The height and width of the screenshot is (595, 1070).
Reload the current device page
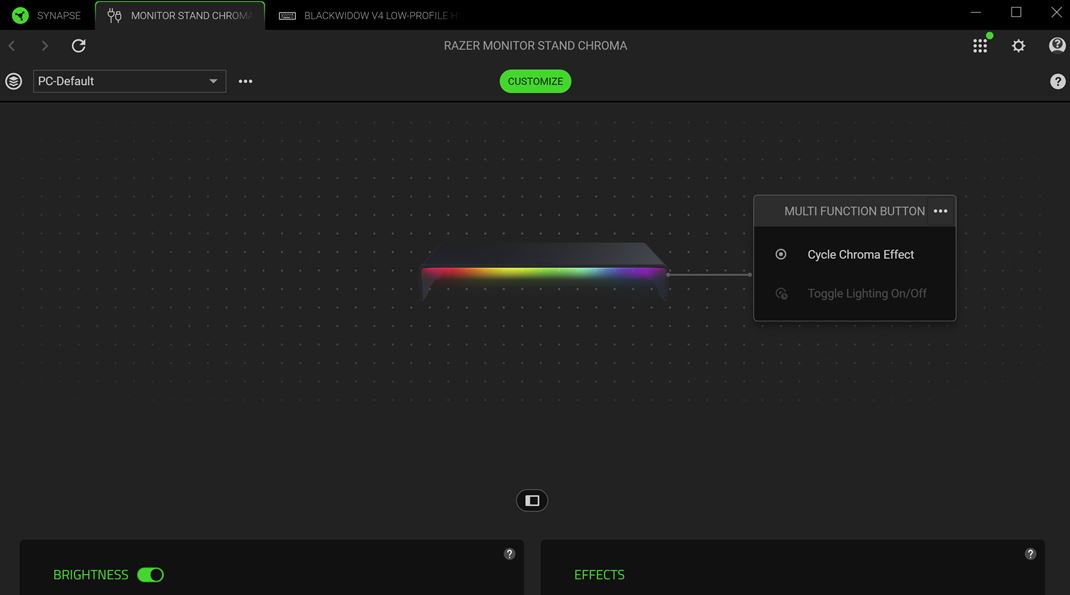[x=78, y=45]
